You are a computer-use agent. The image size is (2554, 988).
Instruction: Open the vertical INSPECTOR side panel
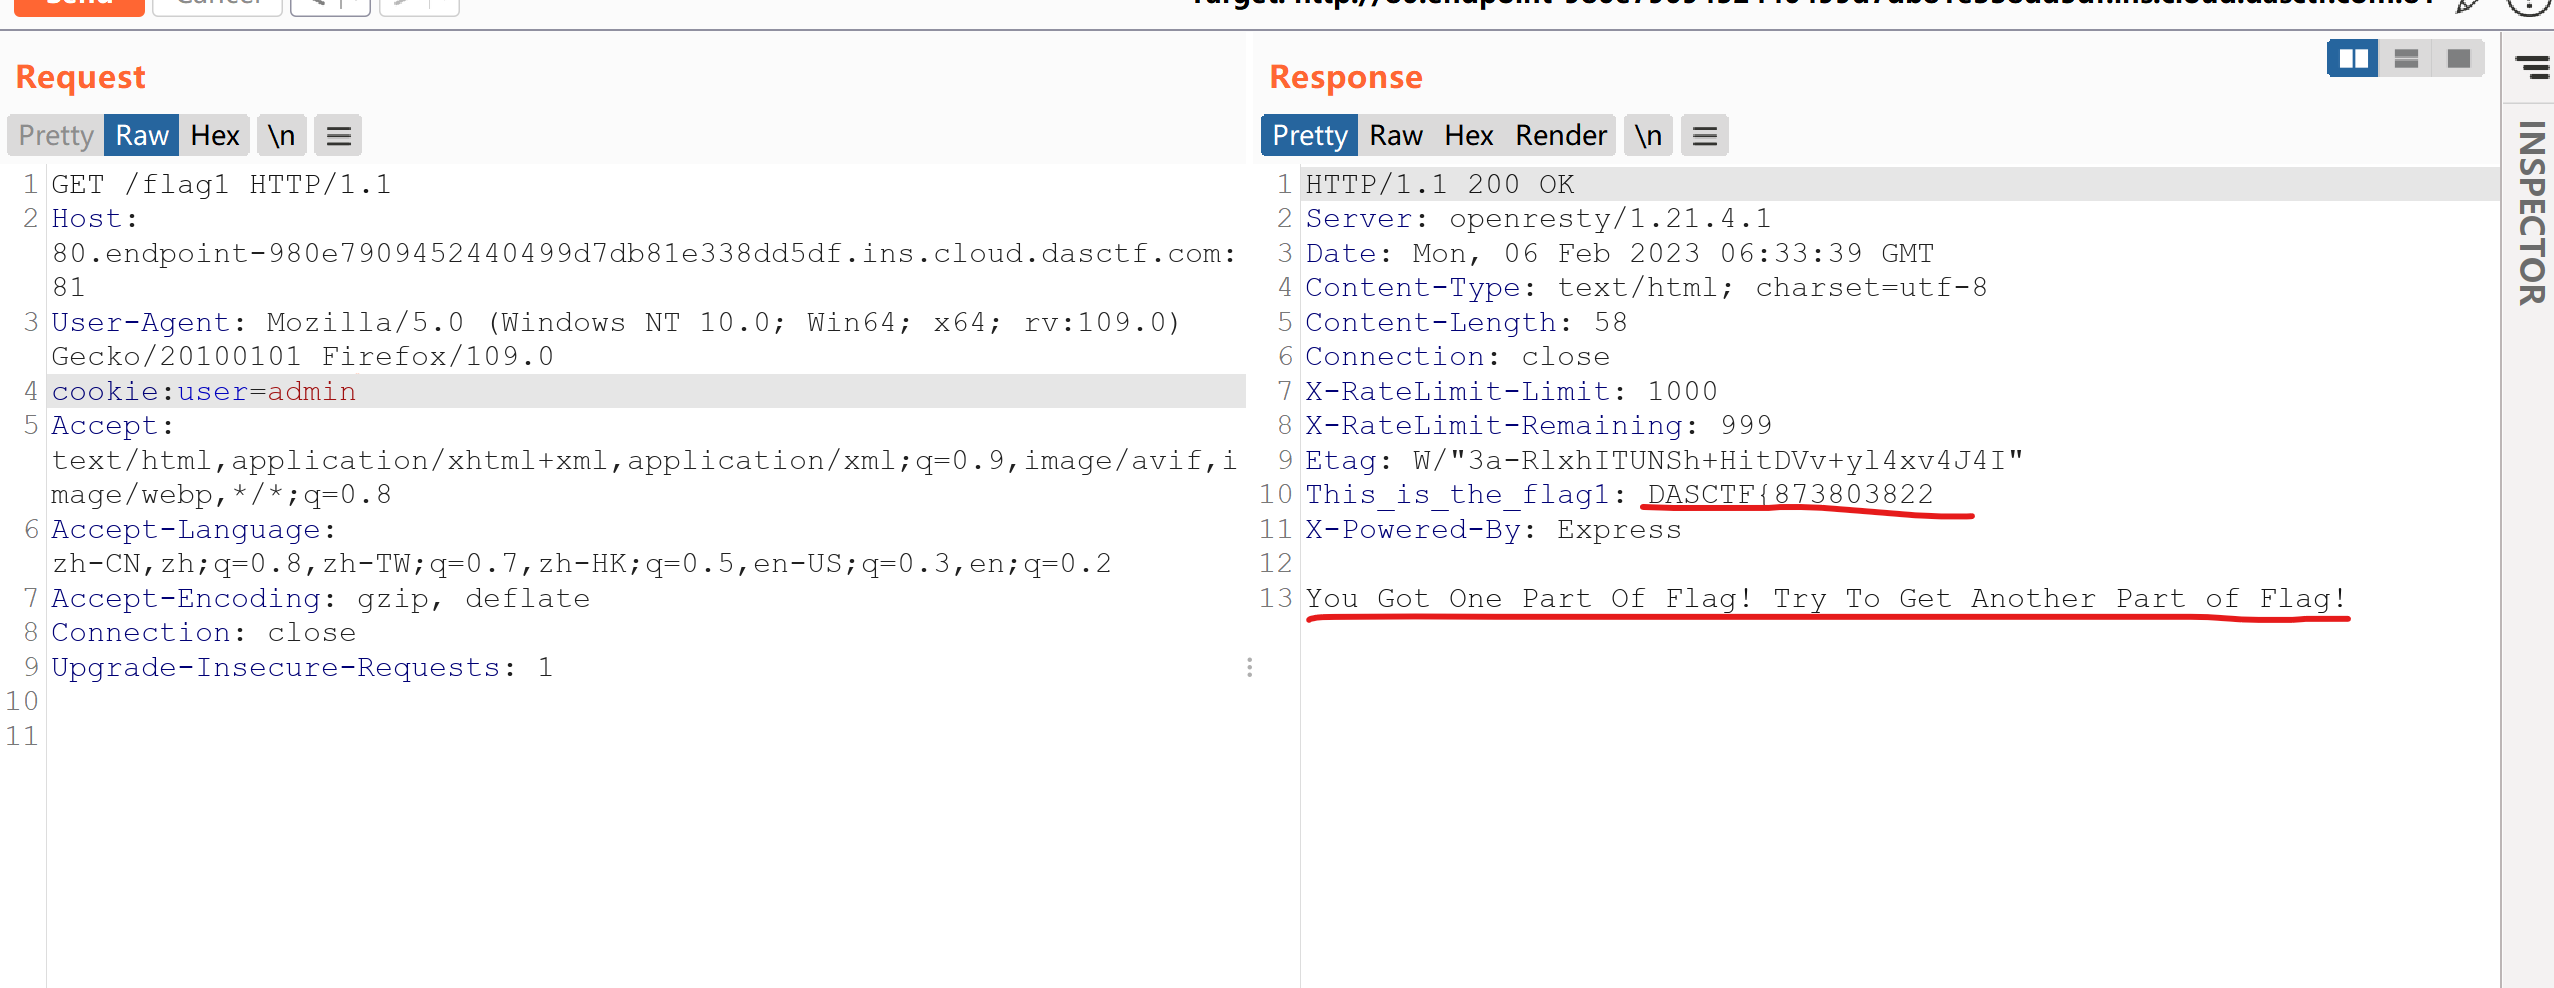tap(2531, 212)
